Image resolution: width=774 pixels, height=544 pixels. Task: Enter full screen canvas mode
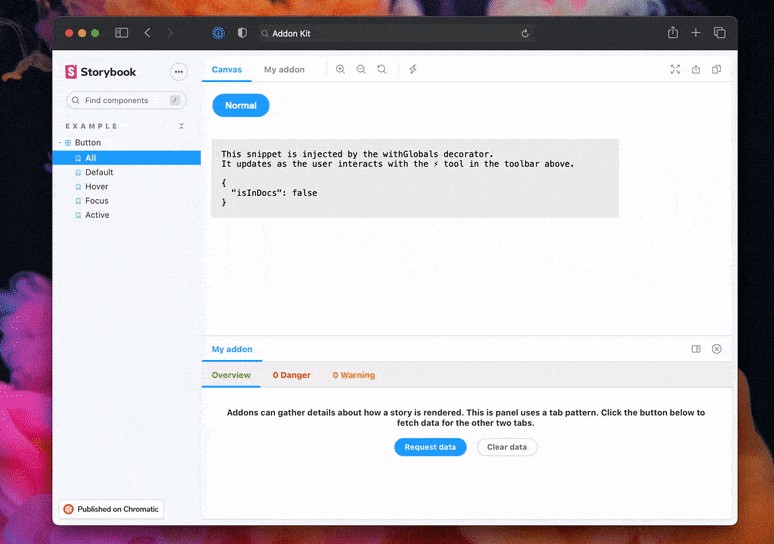pos(675,70)
